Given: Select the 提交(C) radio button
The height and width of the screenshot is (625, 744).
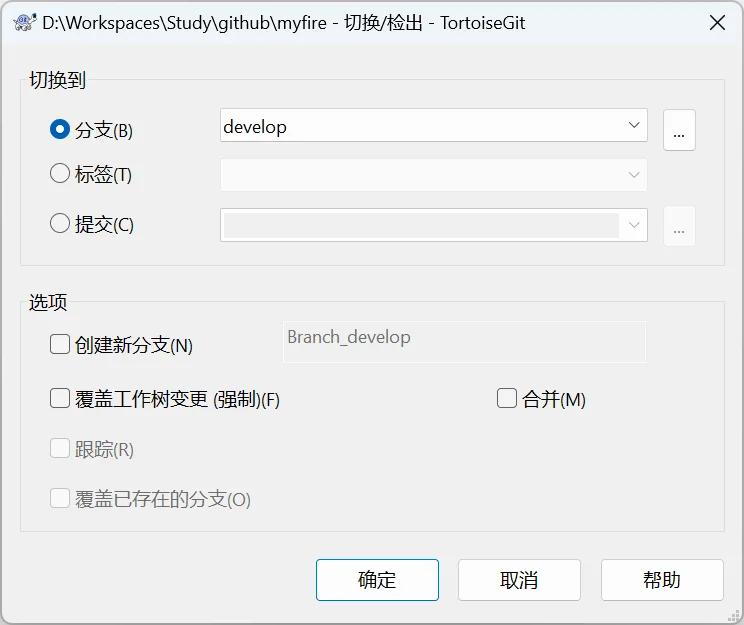Looking at the screenshot, I should (60, 224).
